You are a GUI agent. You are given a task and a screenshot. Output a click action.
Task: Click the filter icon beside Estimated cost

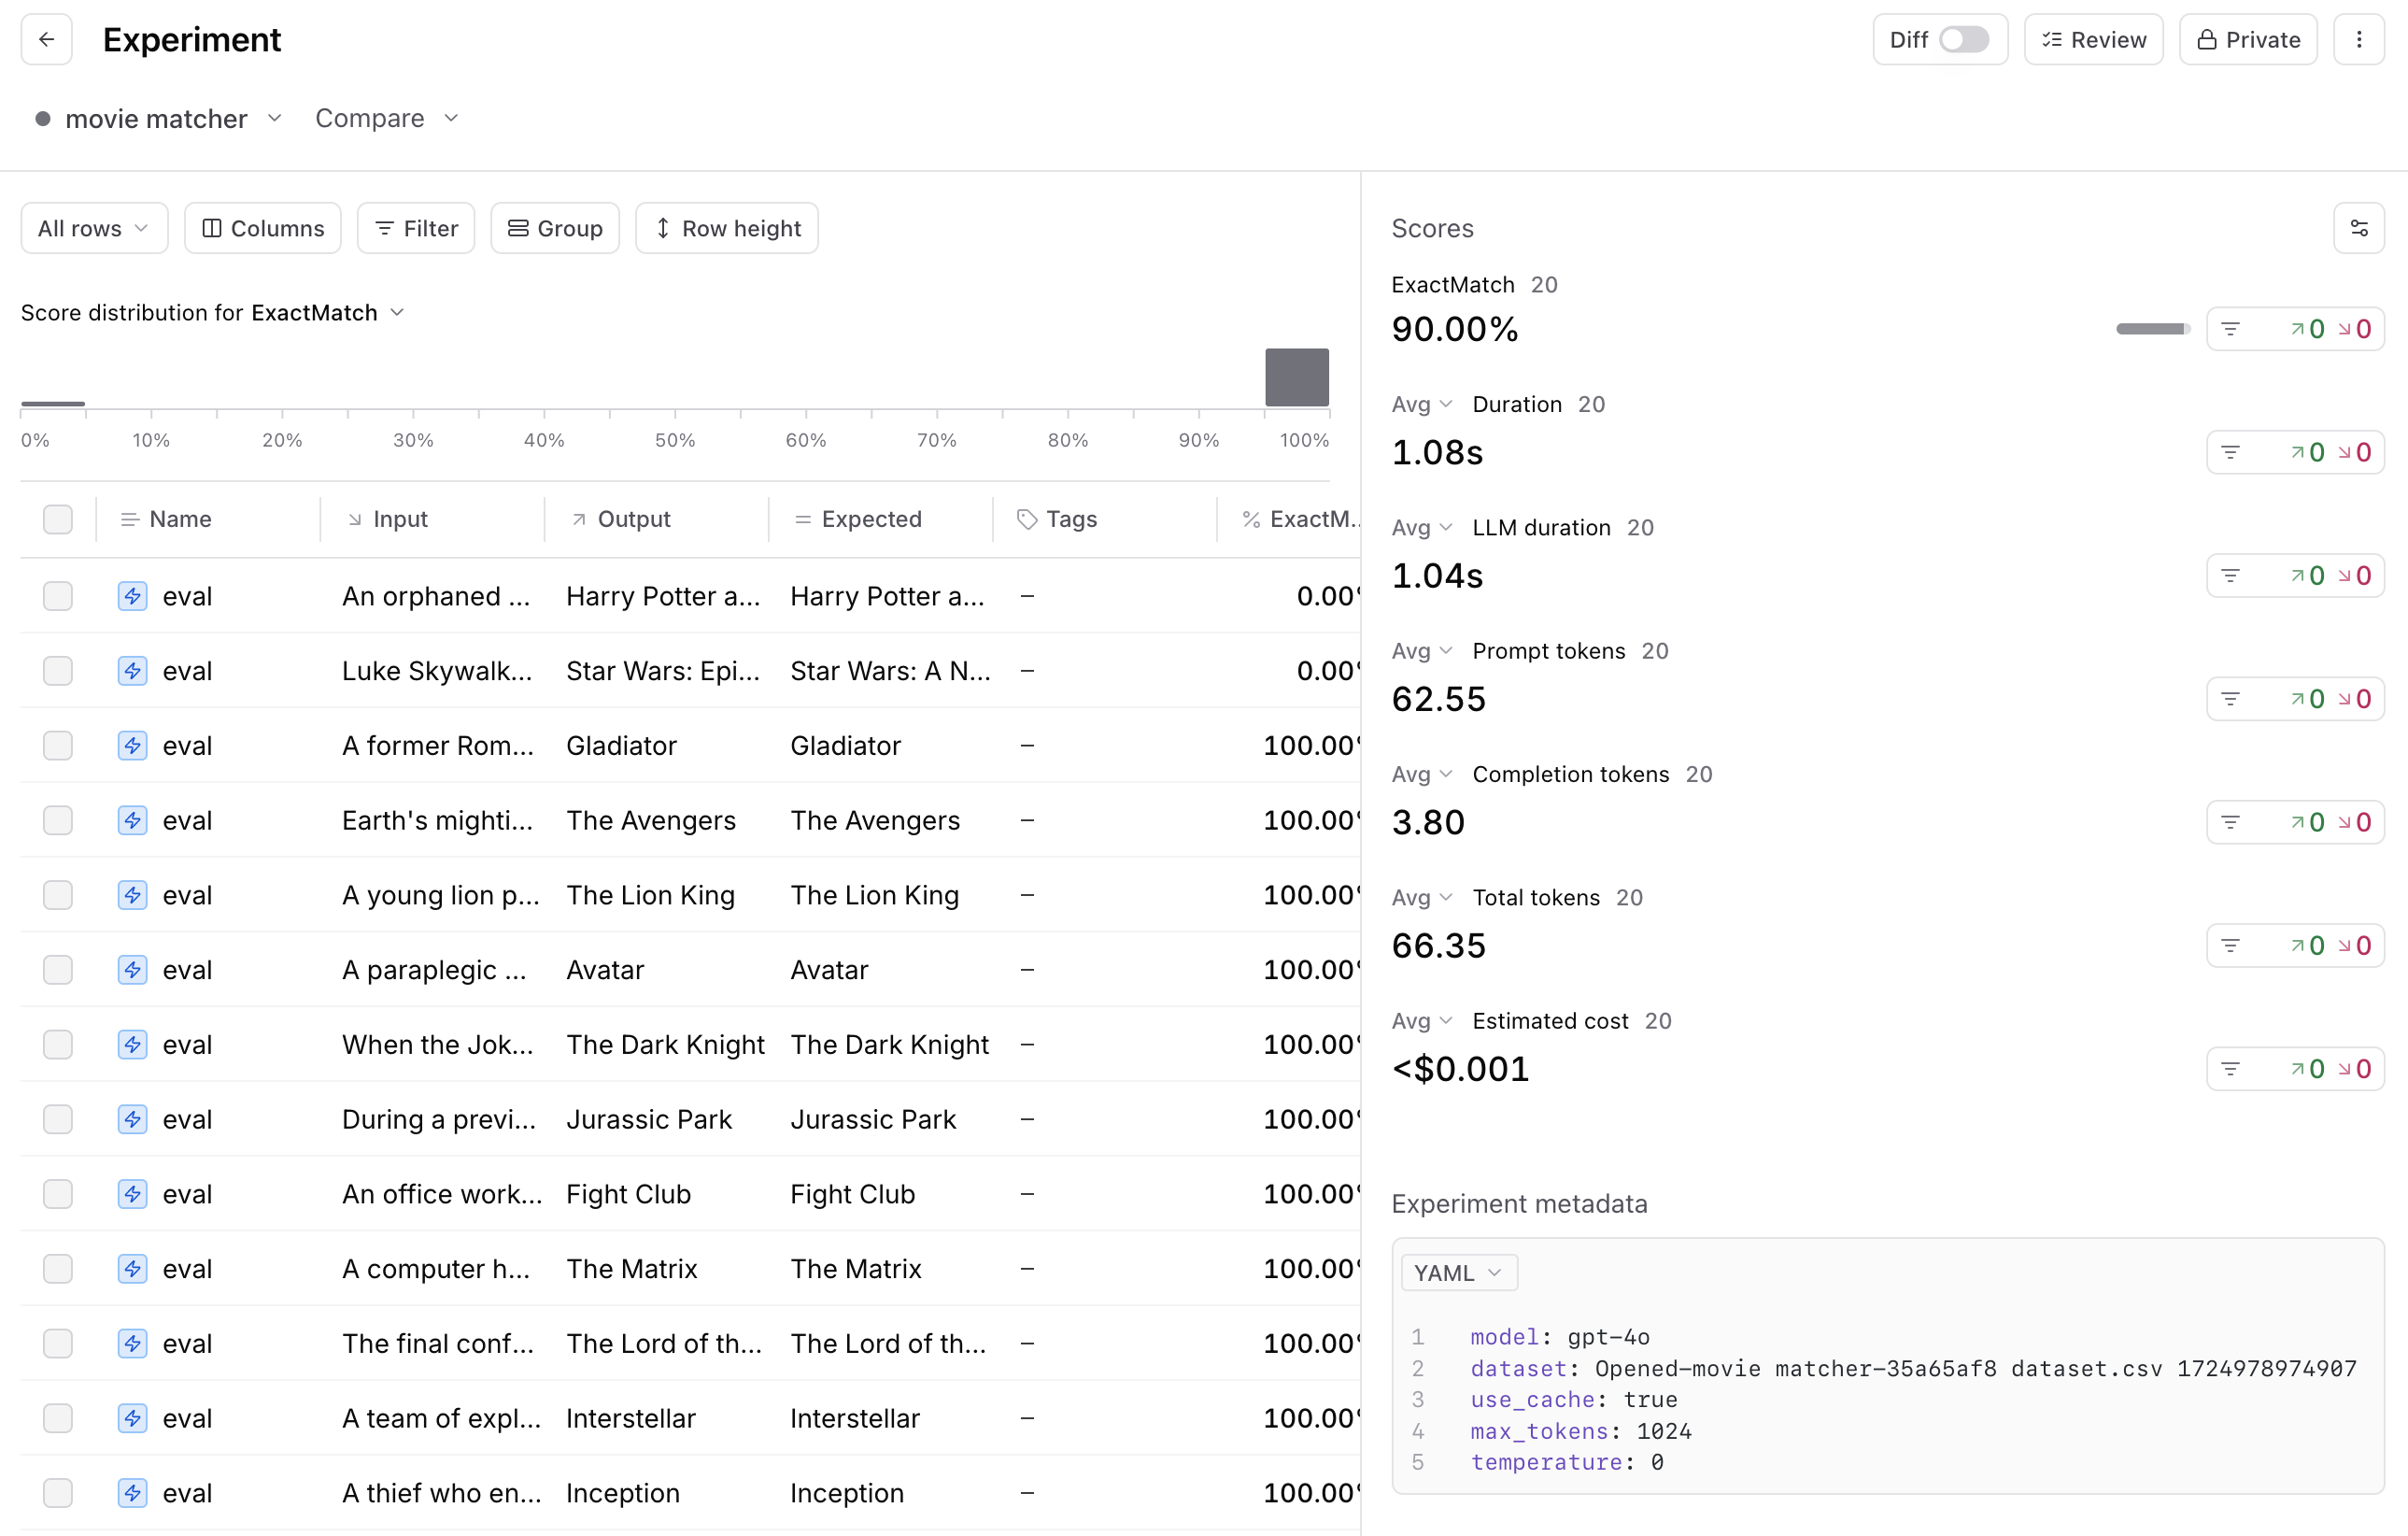tap(2230, 1069)
